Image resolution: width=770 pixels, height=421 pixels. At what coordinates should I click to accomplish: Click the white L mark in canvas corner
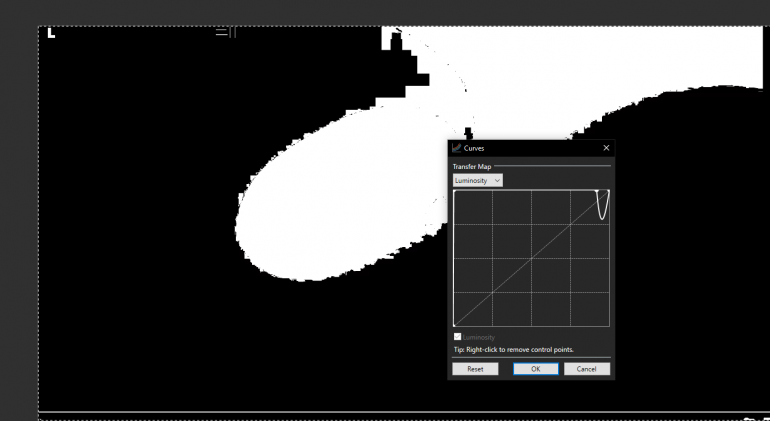coord(51,33)
